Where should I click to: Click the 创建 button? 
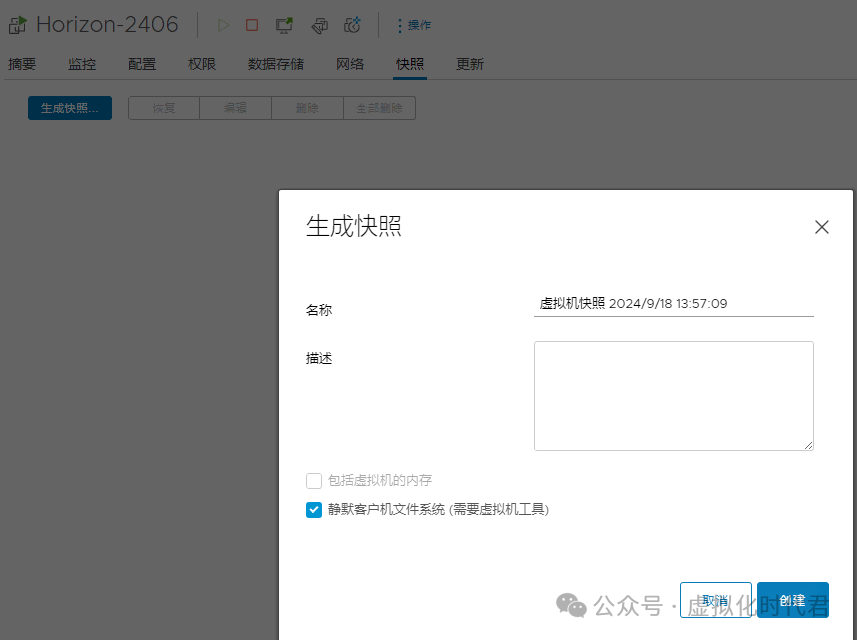click(x=793, y=600)
